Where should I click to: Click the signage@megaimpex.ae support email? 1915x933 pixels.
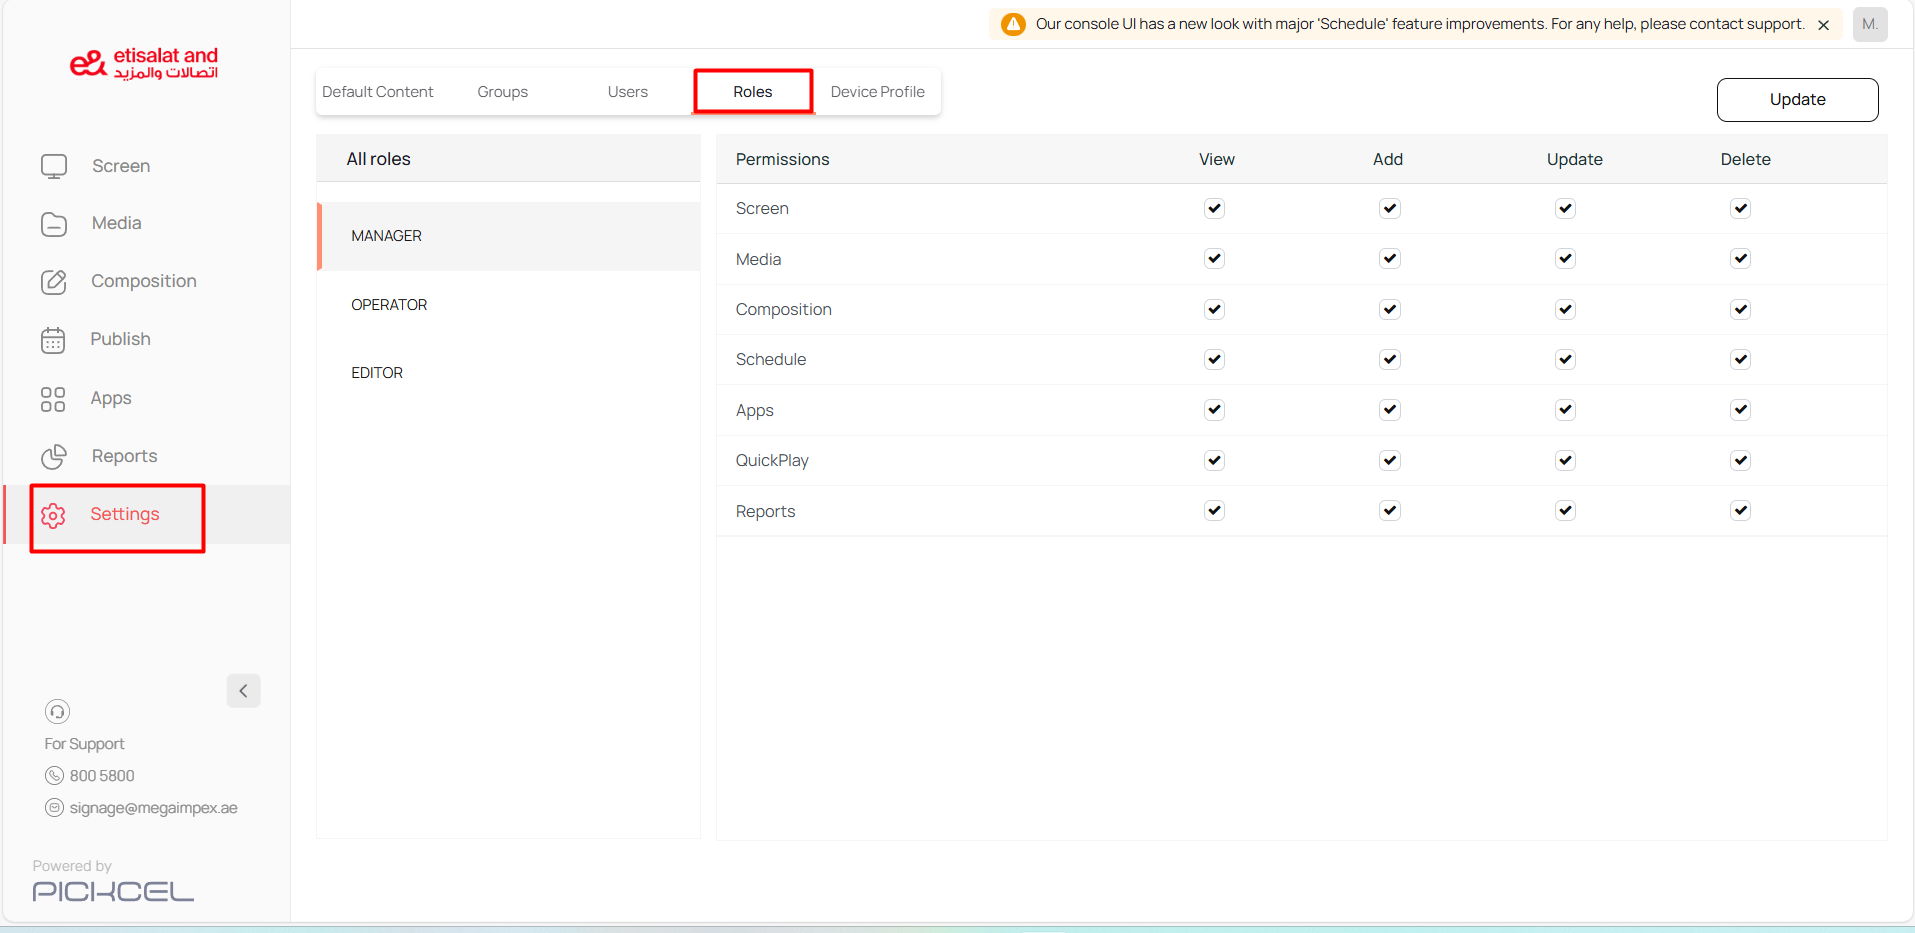point(153,808)
